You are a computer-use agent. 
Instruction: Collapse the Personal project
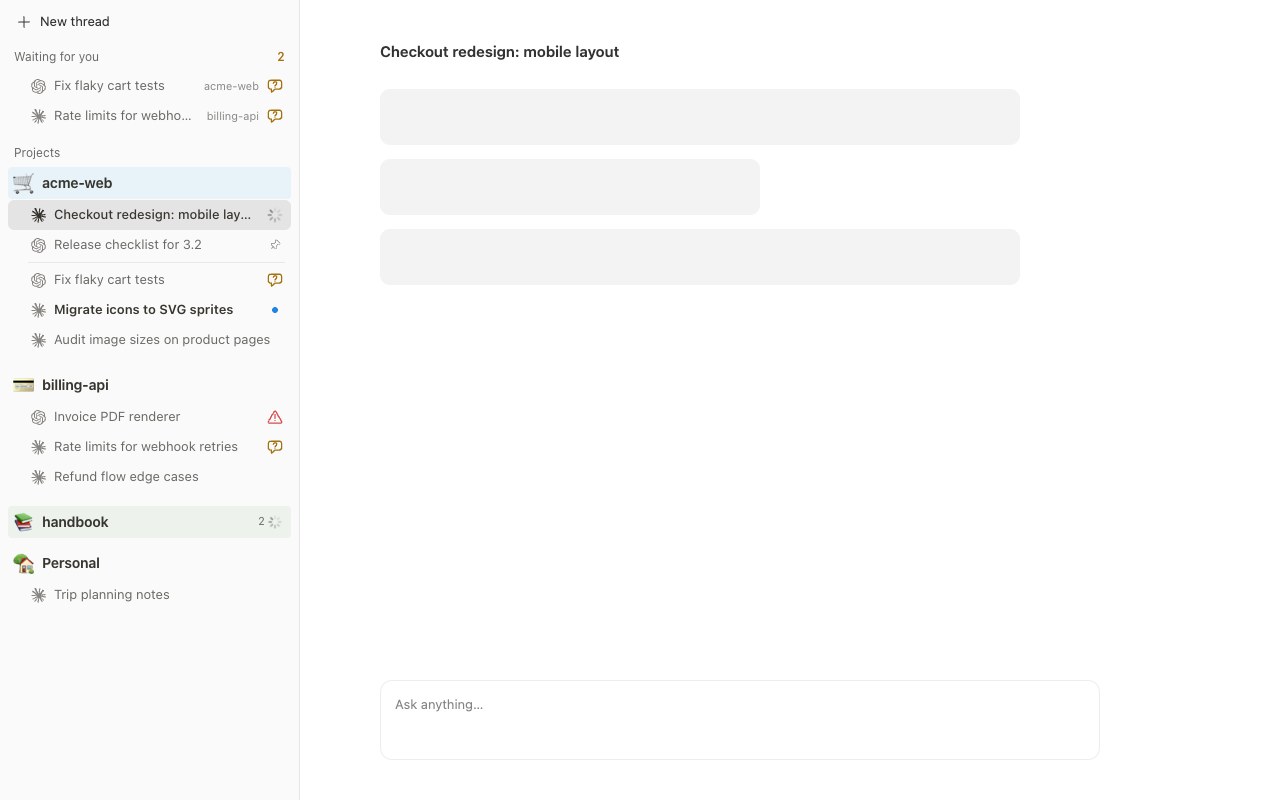(x=150, y=563)
